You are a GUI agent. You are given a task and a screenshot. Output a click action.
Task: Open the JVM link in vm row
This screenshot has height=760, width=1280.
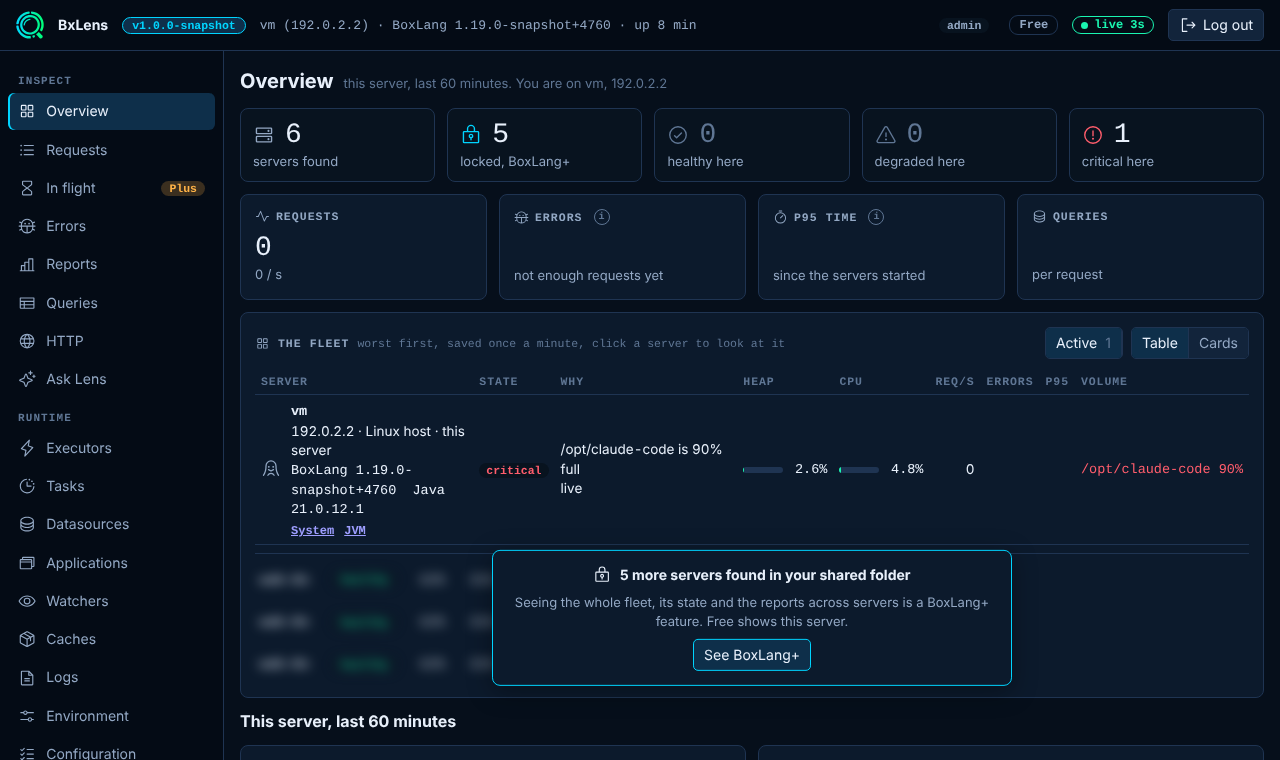click(355, 530)
